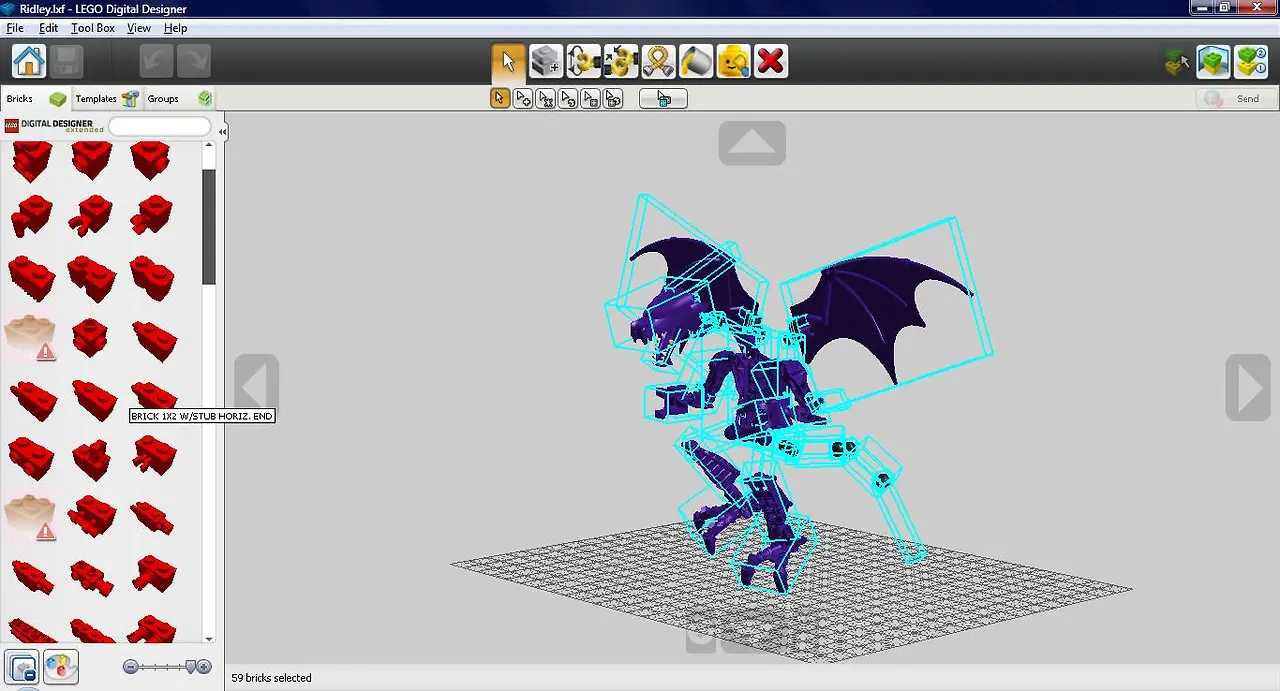Image resolution: width=1280 pixels, height=691 pixels.
Task: Choose the connected selection sub-tool
Action: point(546,98)
